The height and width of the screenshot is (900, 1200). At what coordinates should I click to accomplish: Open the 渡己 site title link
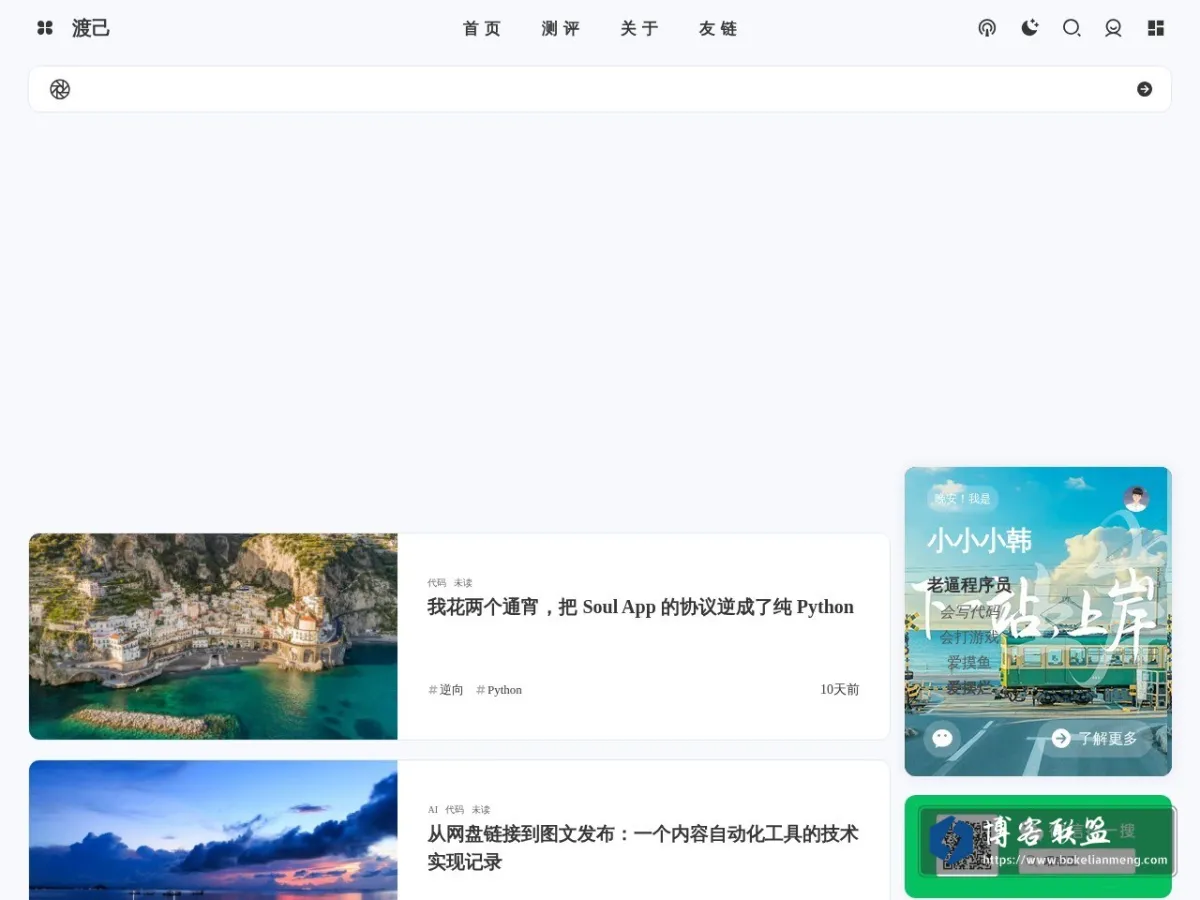pos(90,28)
